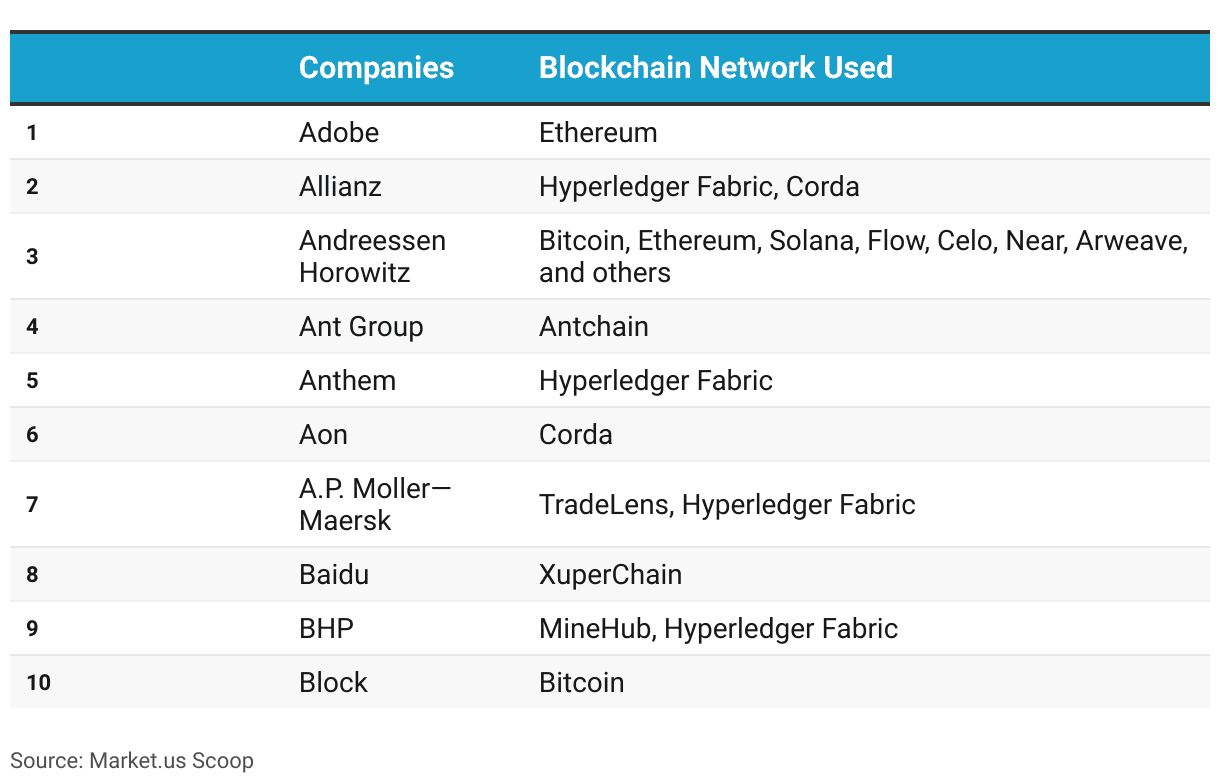Click the MineHub, Hyperledger Fabric cell
1220x784 pixels.
tap(718, 629)
